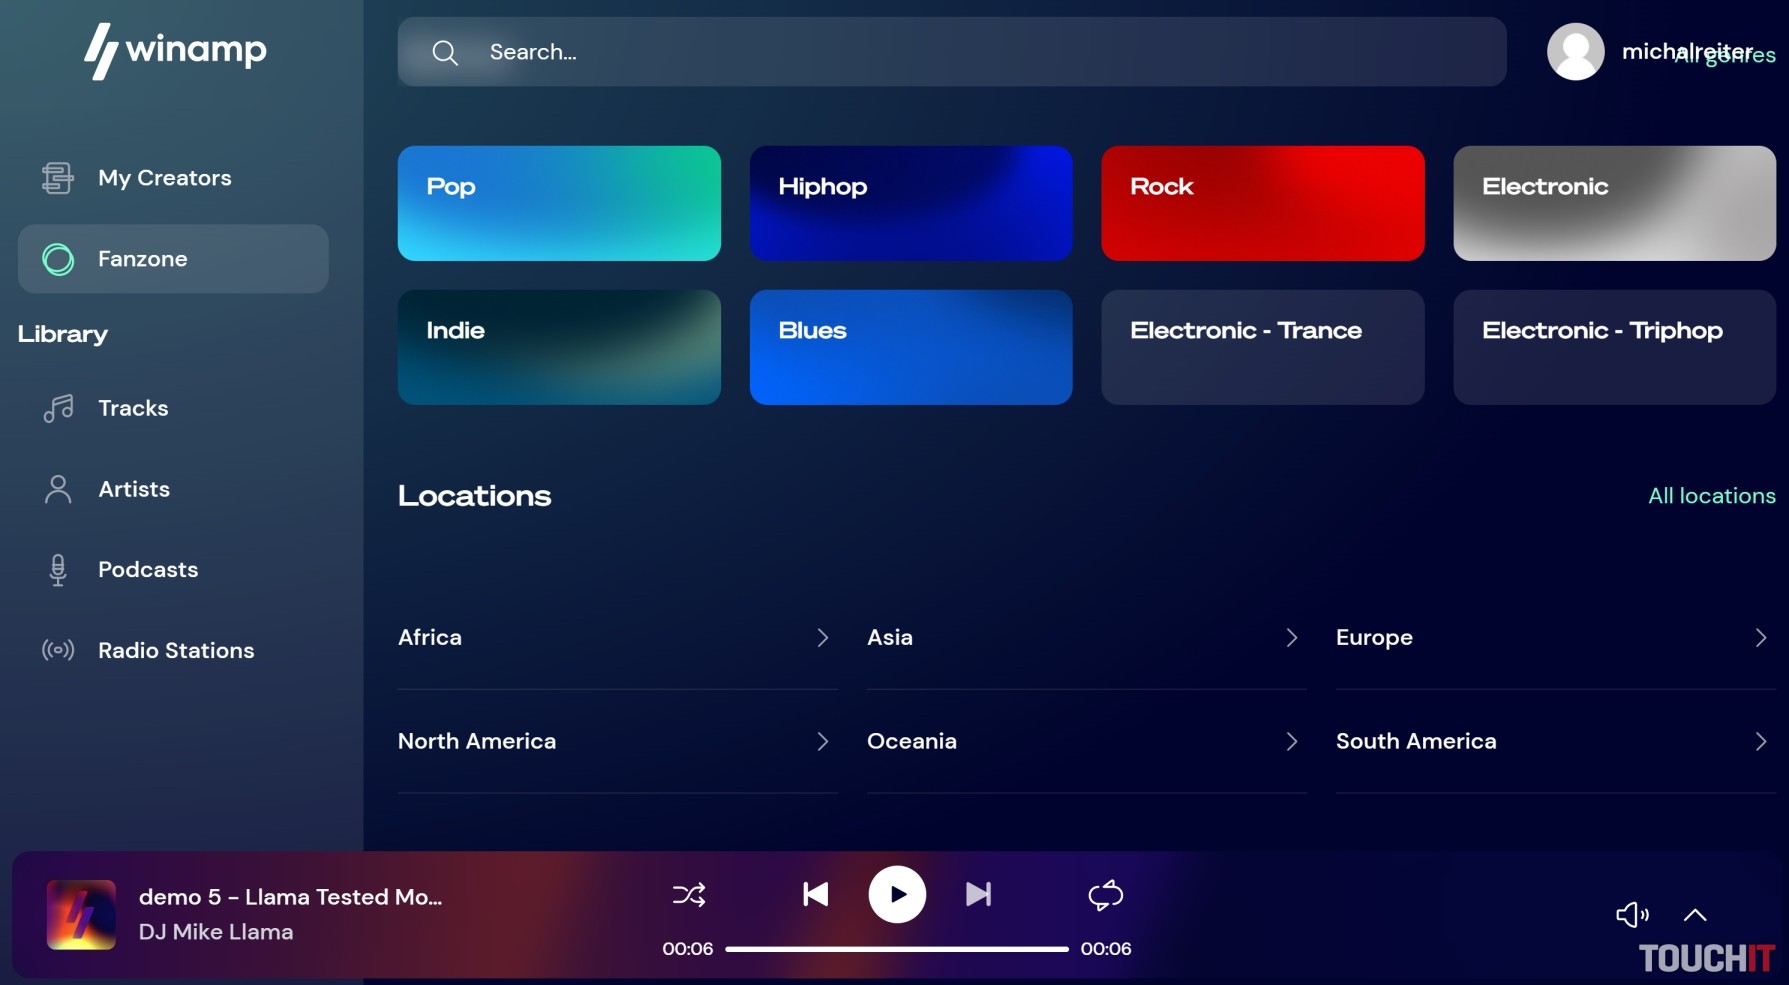
Task: Open the Oceania location row
Action: coord(1085,741)
